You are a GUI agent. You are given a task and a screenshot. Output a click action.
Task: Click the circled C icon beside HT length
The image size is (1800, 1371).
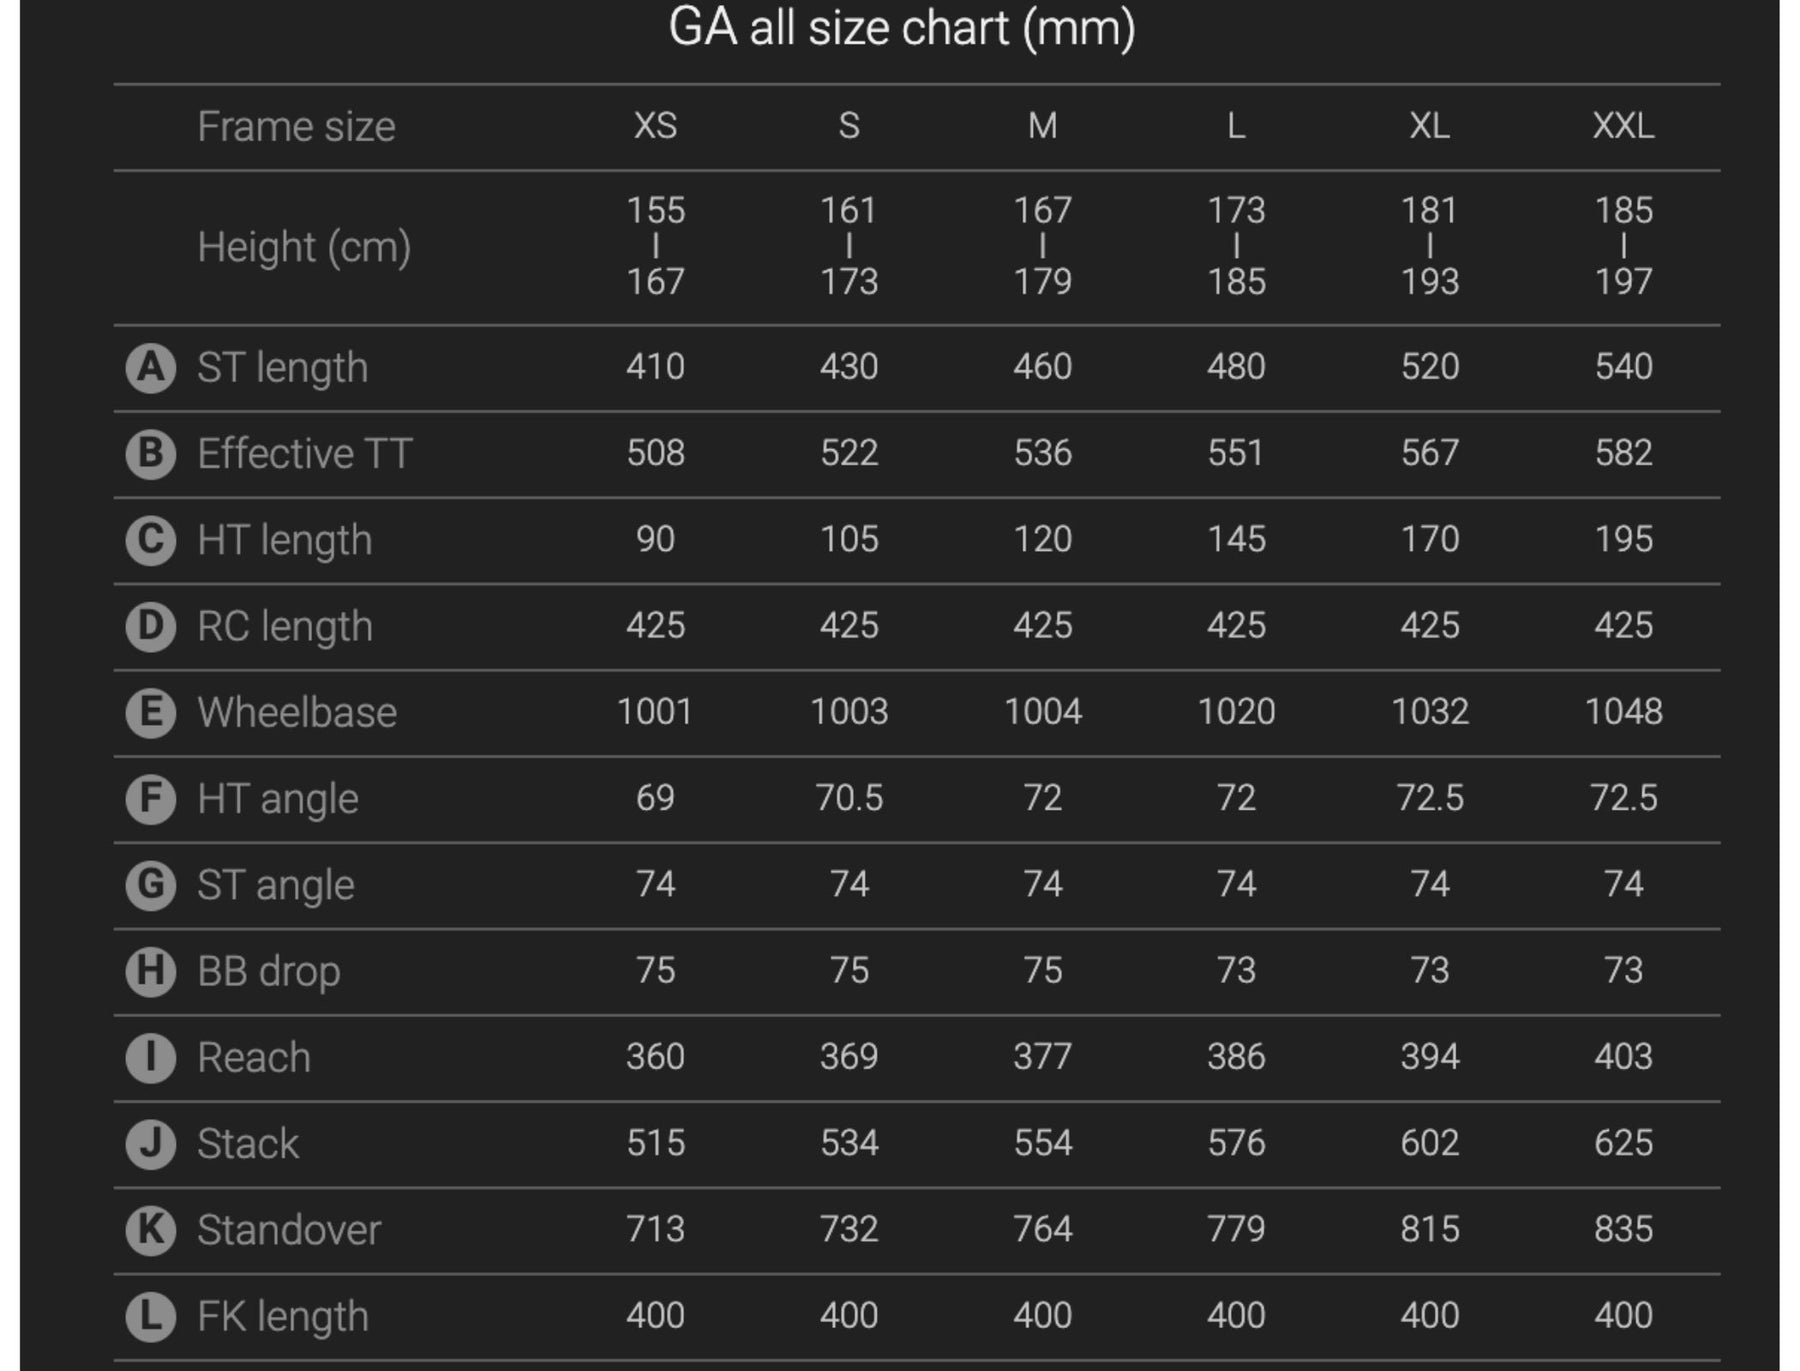click(151, 540)
